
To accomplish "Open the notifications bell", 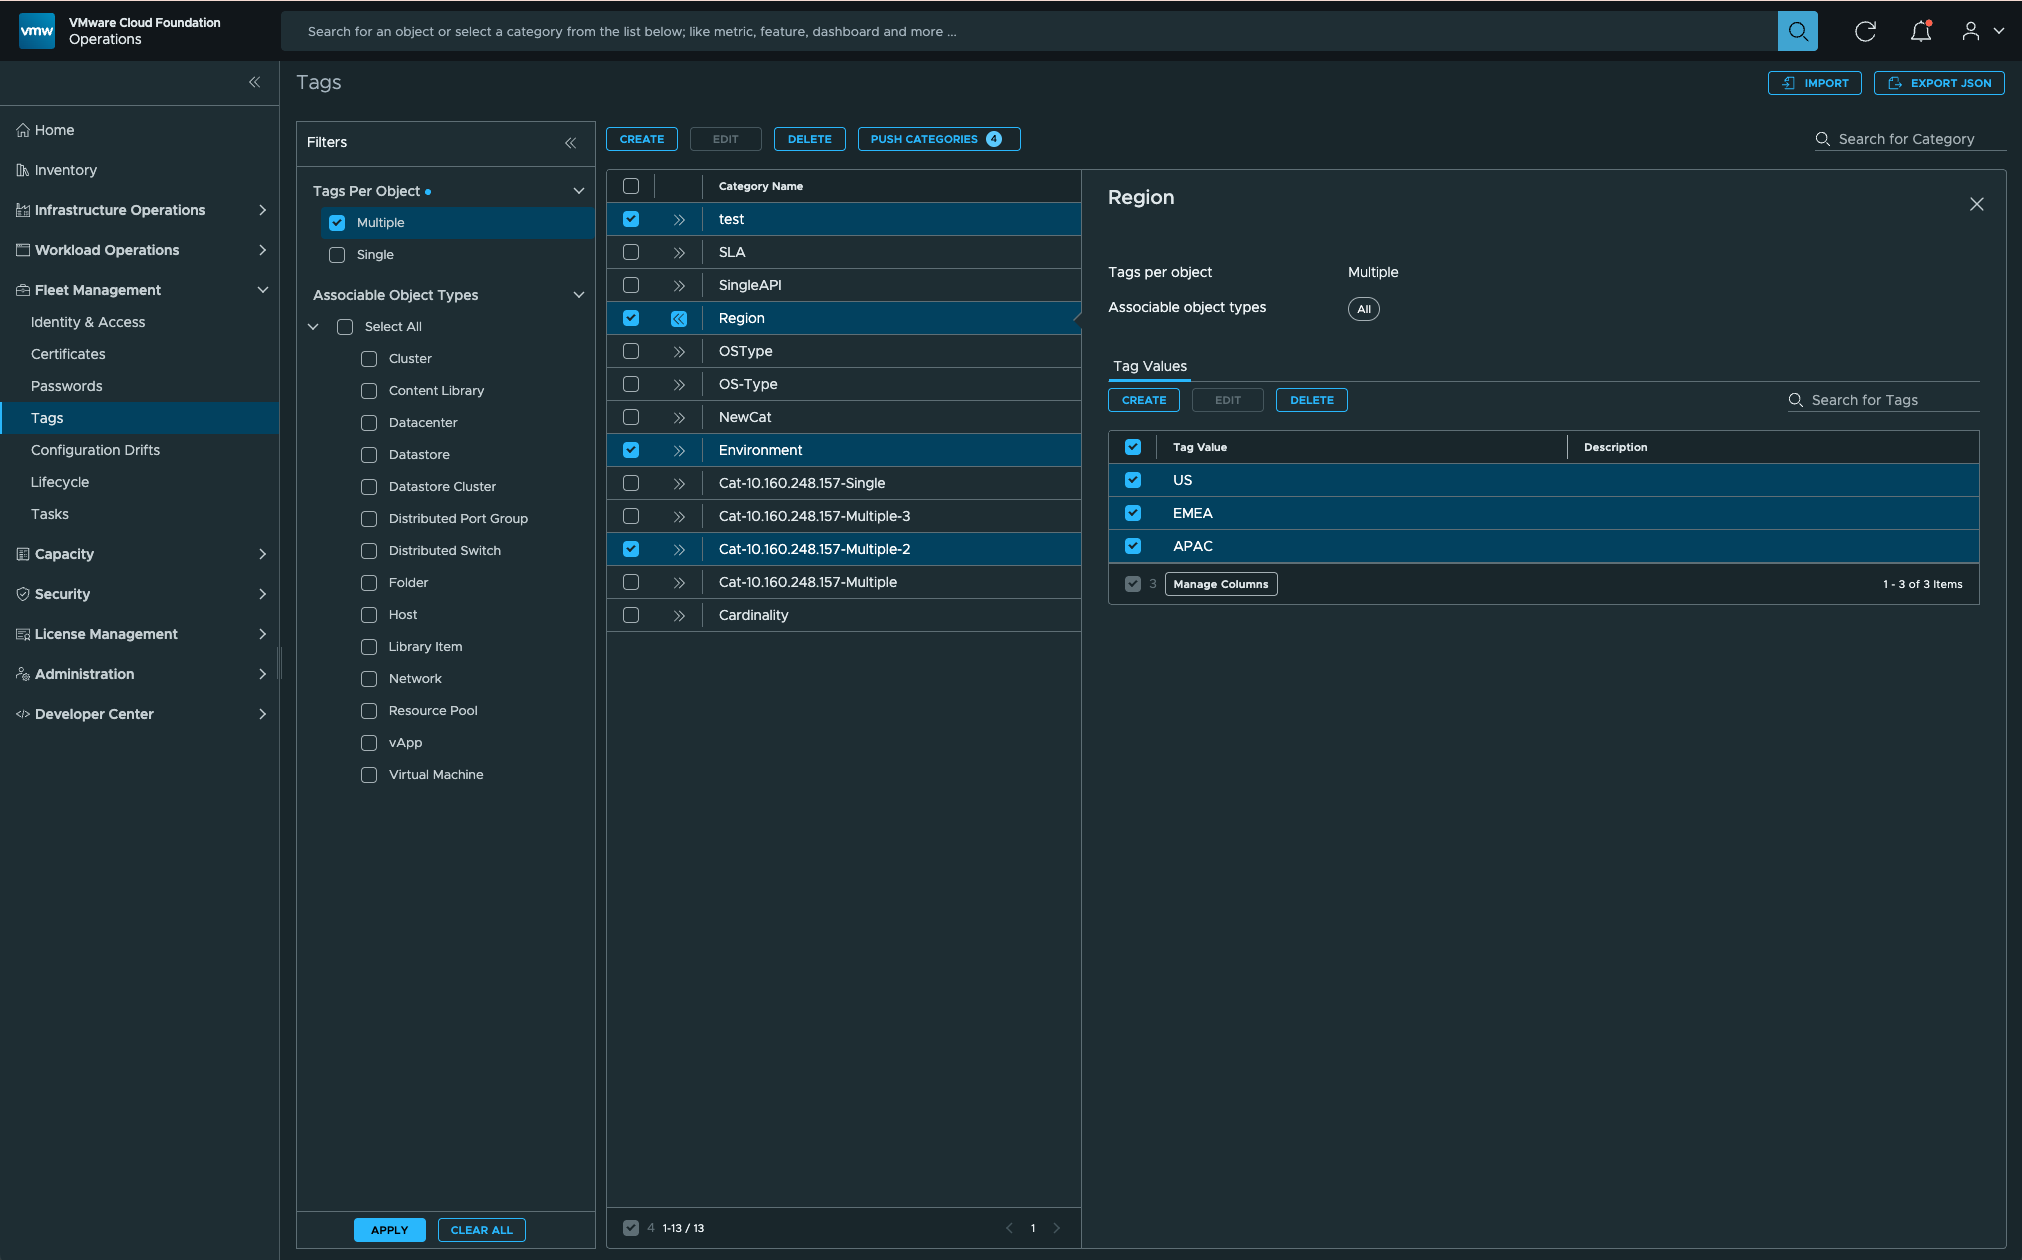I will pos(1920,31).
